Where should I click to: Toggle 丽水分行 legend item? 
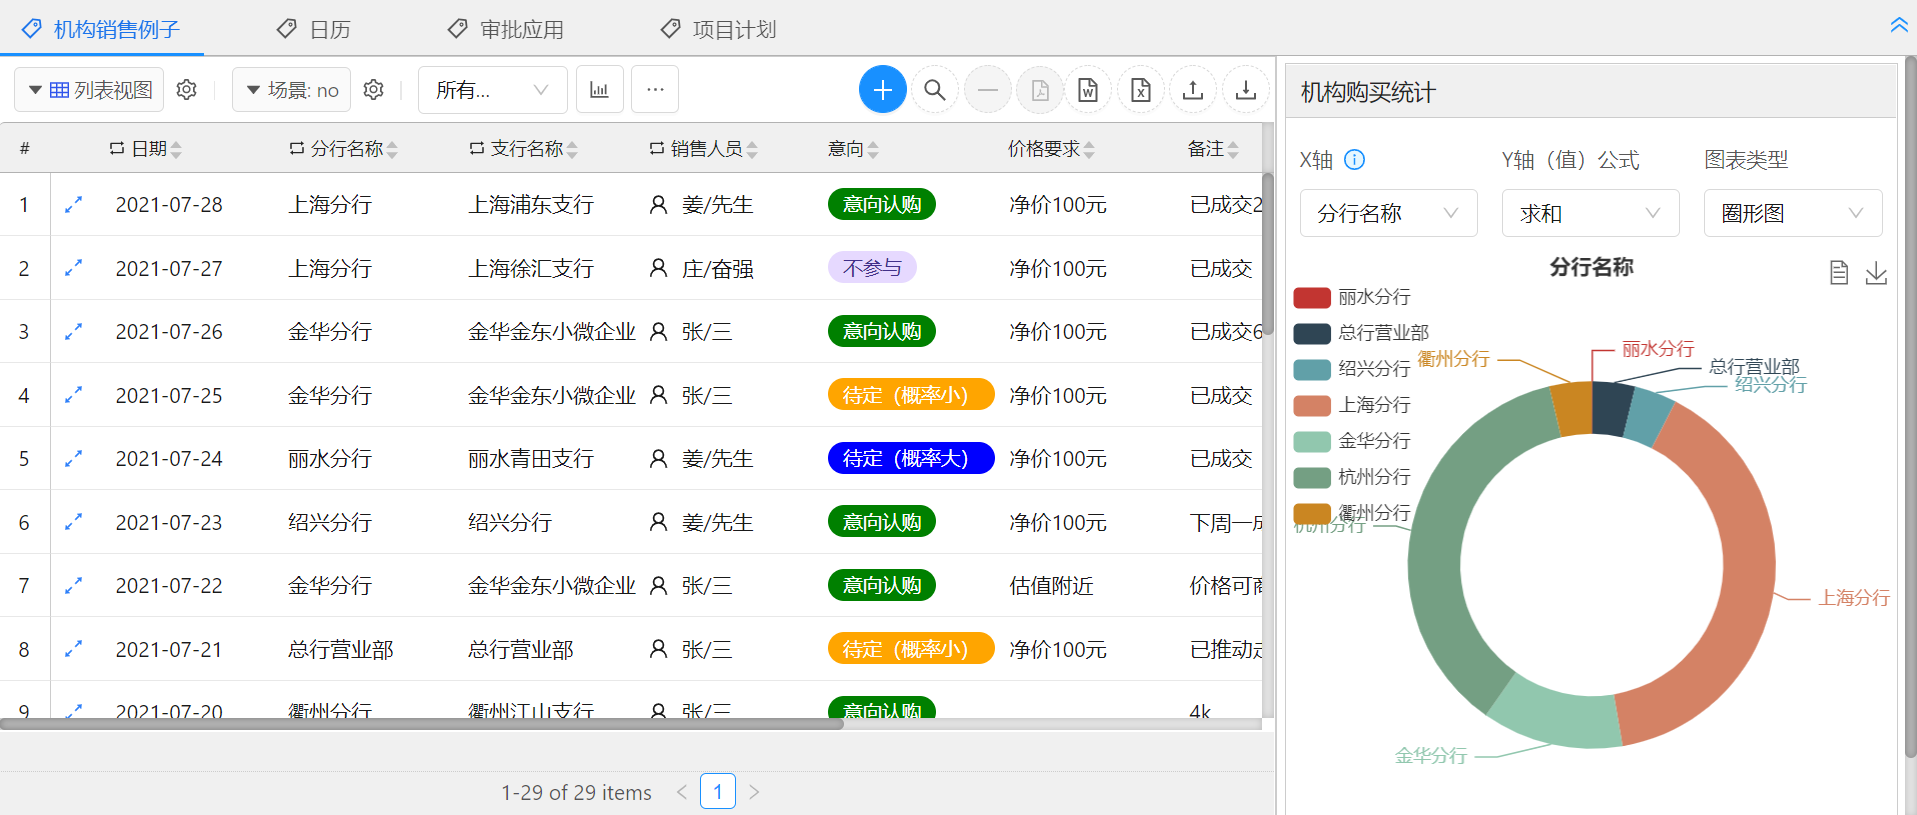point(1352,297)
